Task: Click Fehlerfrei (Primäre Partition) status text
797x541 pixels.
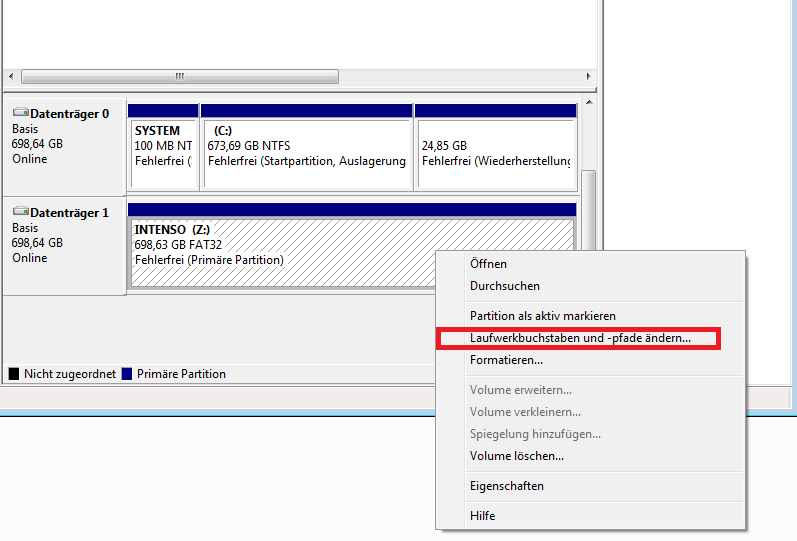Action: coord(209,260)
